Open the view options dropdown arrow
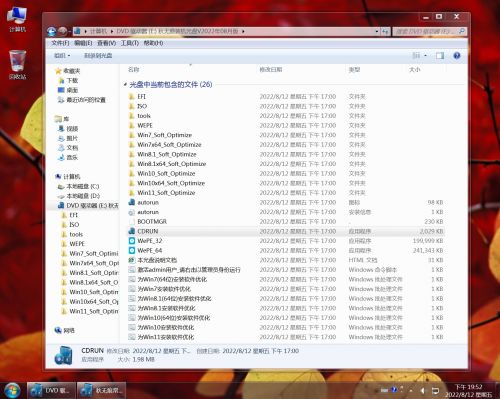500x399 pixels. [x=425, y=56]
